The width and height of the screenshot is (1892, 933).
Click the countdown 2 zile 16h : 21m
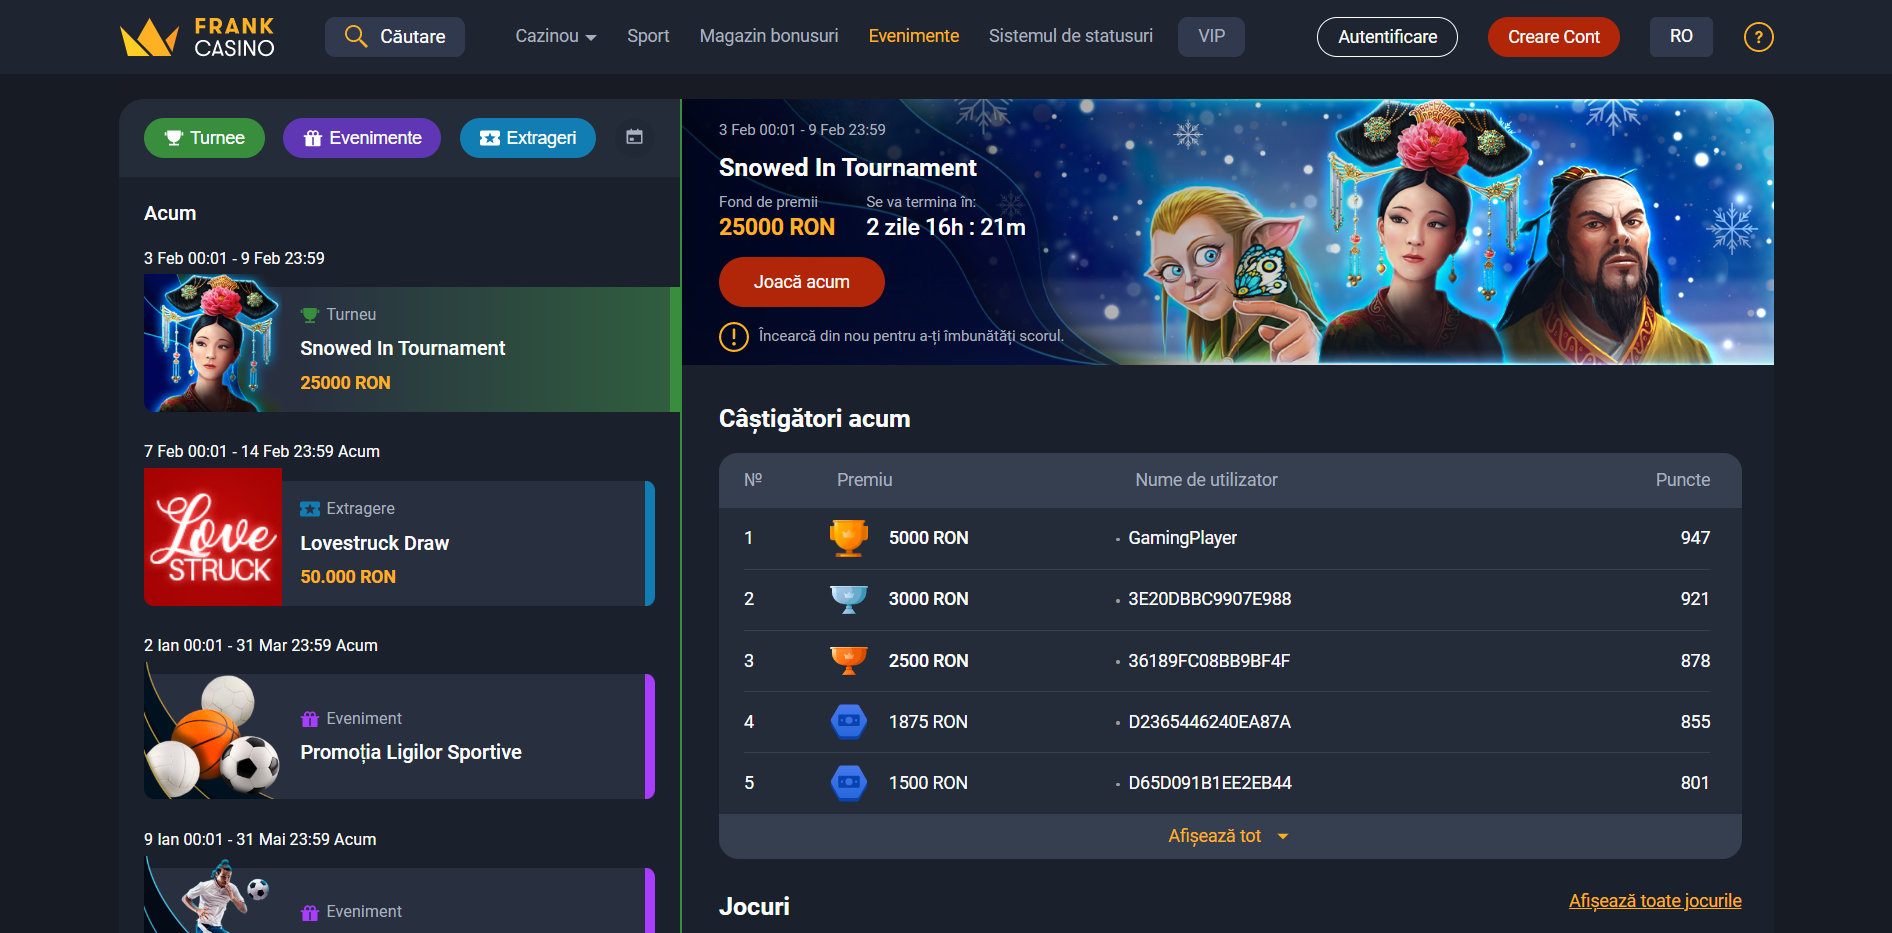946,227
